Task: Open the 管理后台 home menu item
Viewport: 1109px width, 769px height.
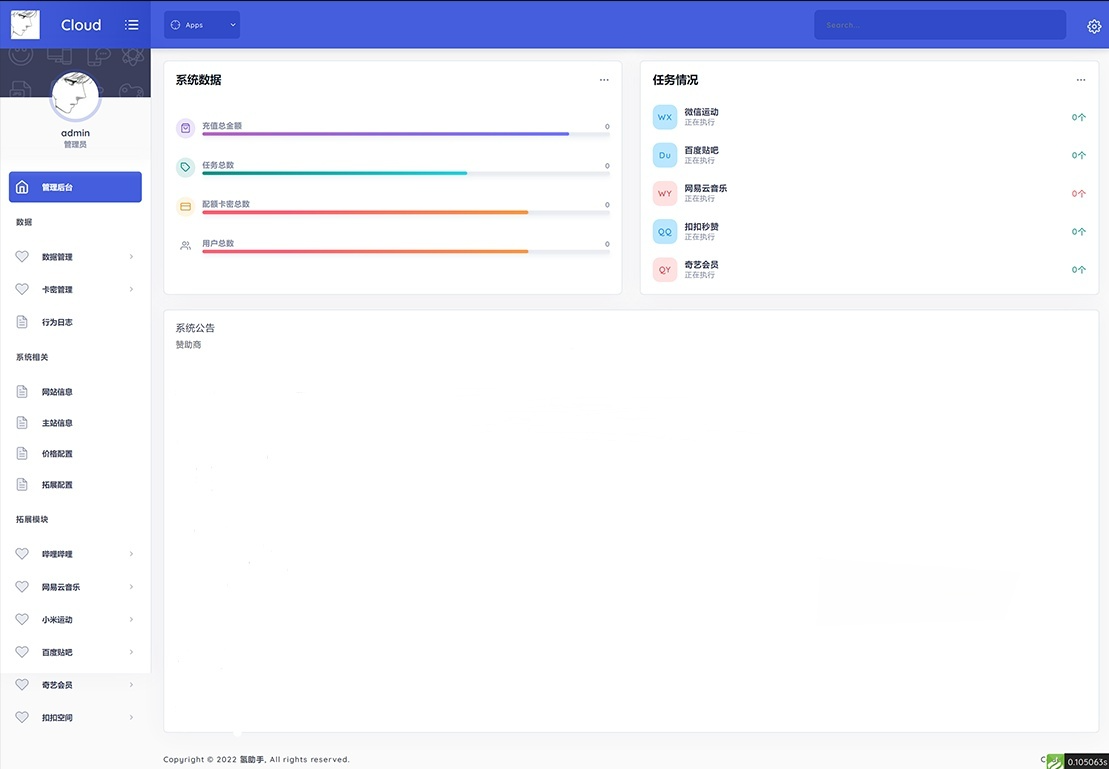Action: point(75,187)
